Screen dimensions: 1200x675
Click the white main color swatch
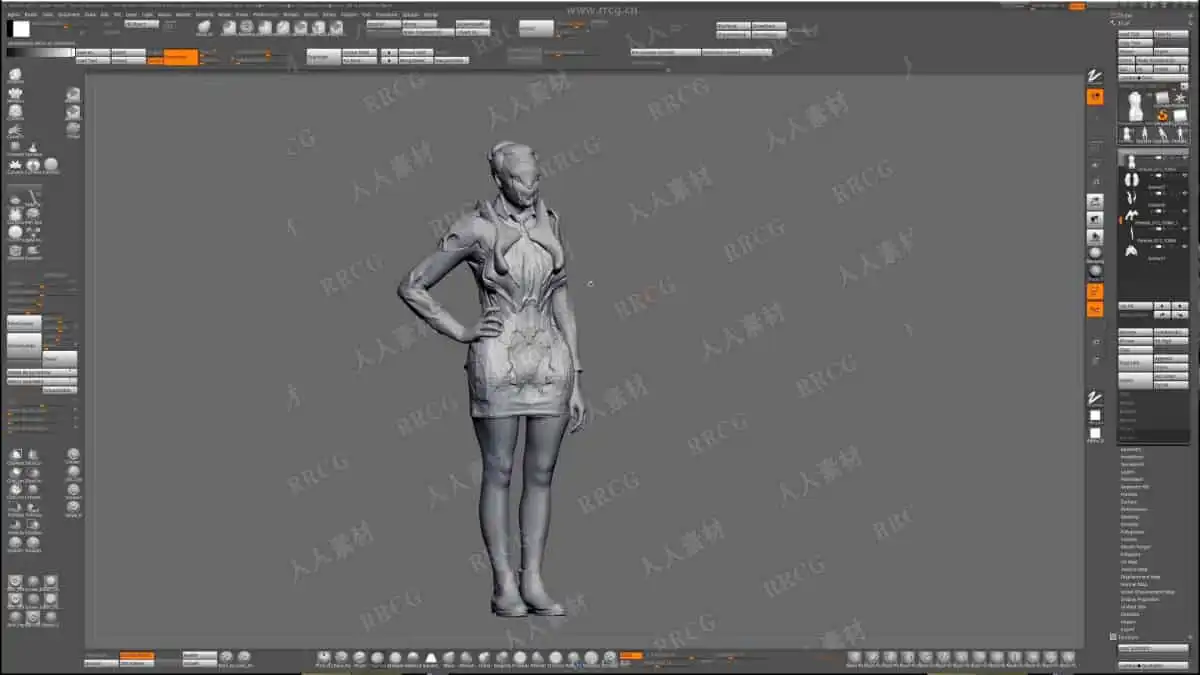pyautogui.click(x=21, y=29)
